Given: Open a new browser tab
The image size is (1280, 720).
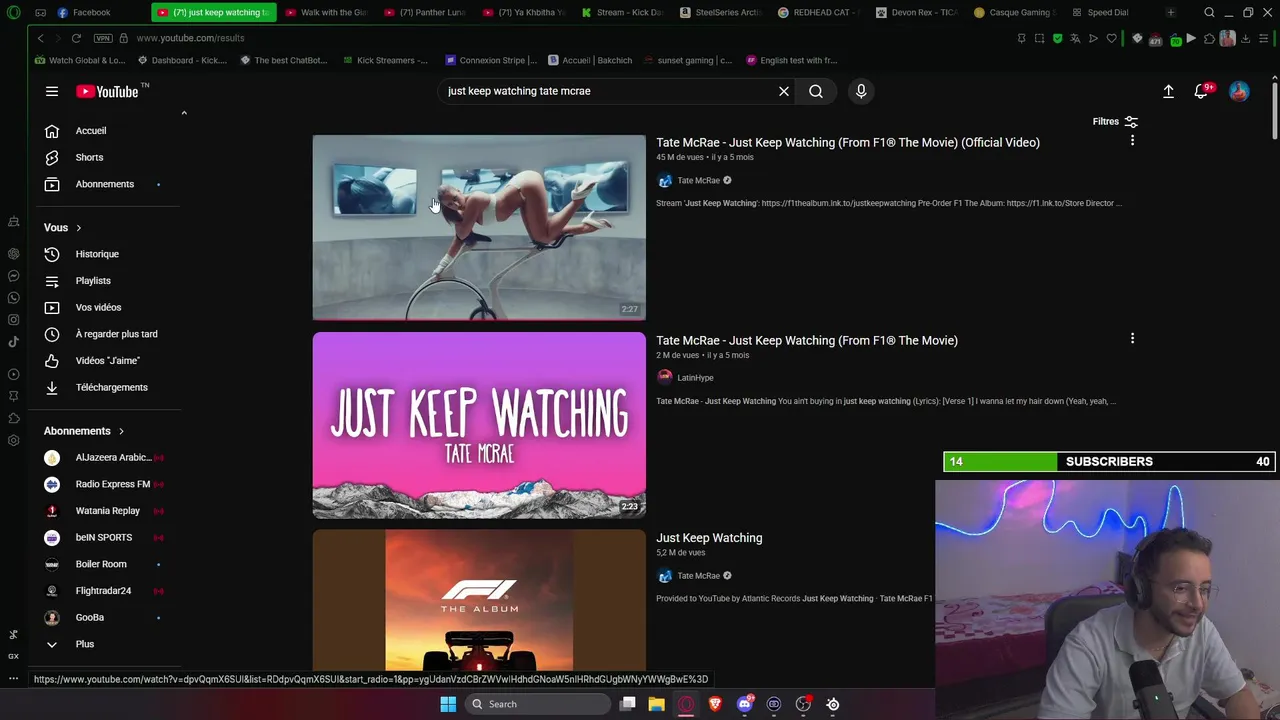Looking at the screenshot, I should pyautogui.click(x=1170, y=12).
